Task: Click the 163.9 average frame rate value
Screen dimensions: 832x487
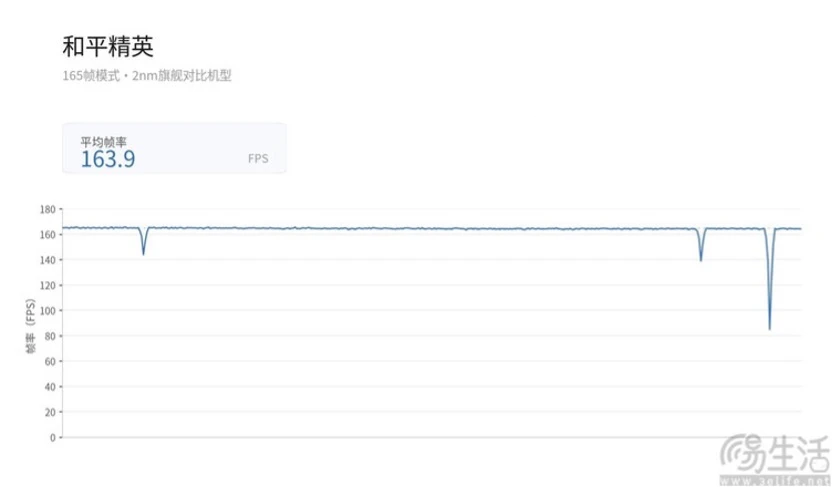Action: pyautogui.click(x=108, y=159)
